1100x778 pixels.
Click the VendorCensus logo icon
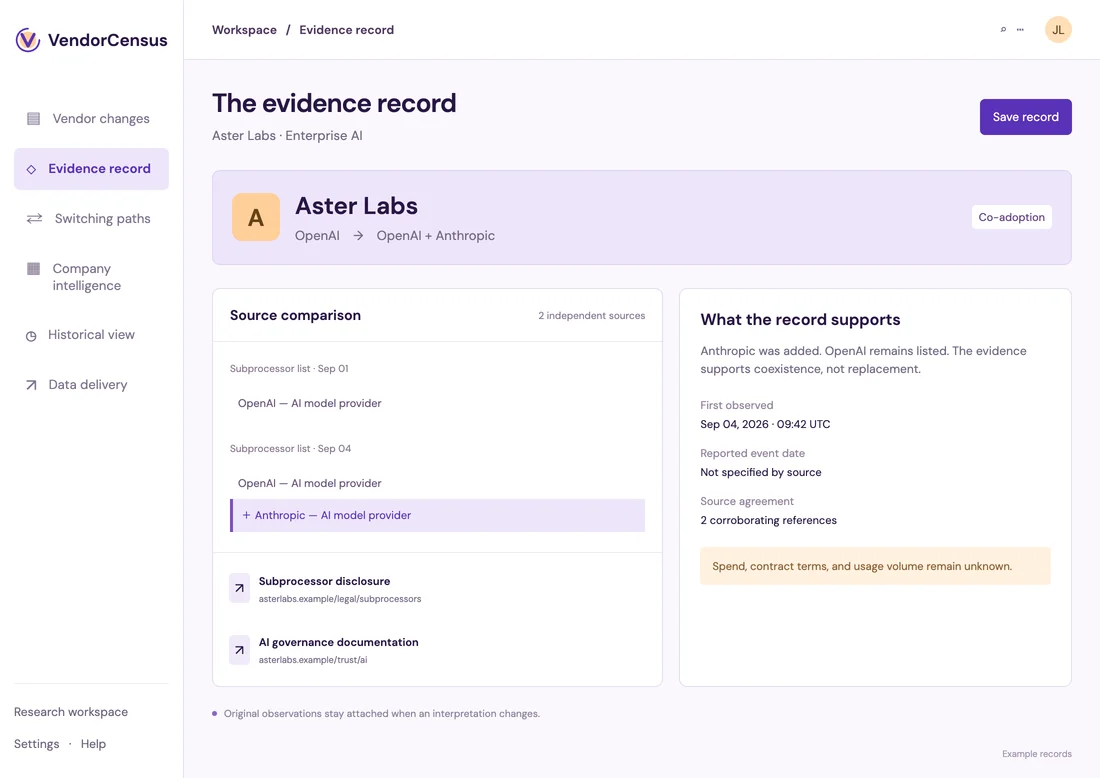pyautogui.click(x=28, y=40)
